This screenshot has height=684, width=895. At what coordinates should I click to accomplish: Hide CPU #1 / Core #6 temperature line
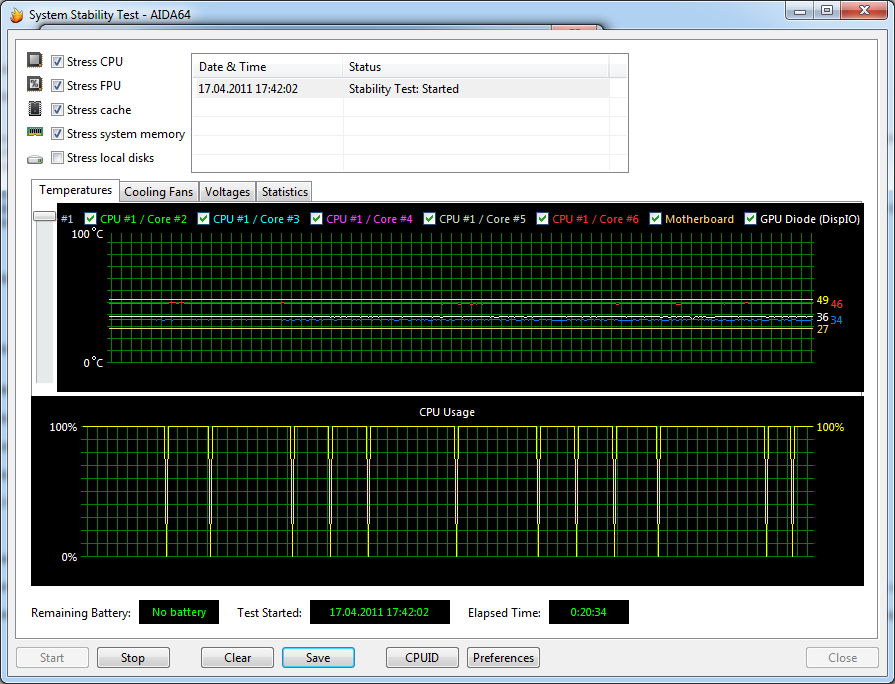542,219
